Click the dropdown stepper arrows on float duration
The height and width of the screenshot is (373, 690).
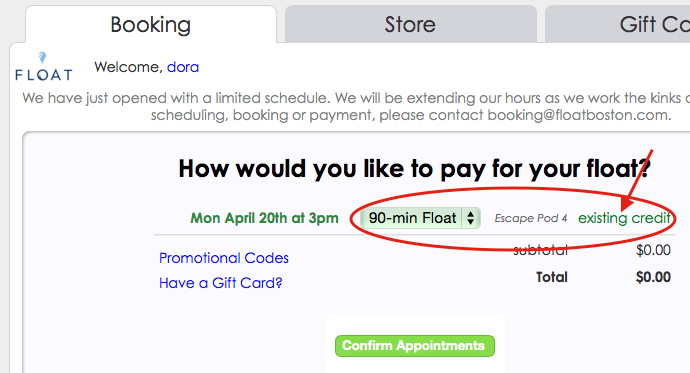(x=470, y=218)
